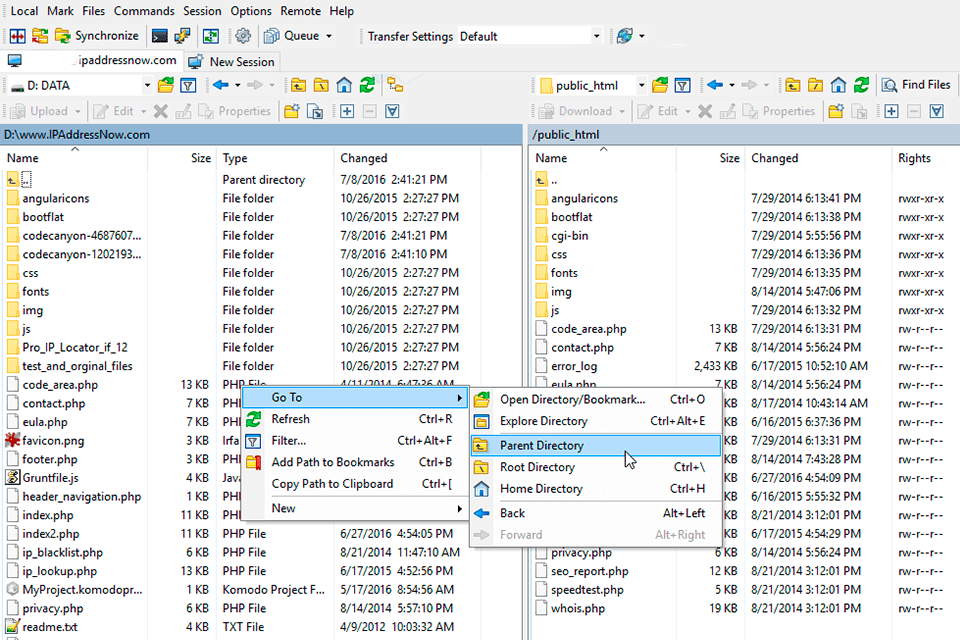This screenshot has width=960, height=640.
Task: Click remote Create Directory folder icon
Action: [836, 111]
